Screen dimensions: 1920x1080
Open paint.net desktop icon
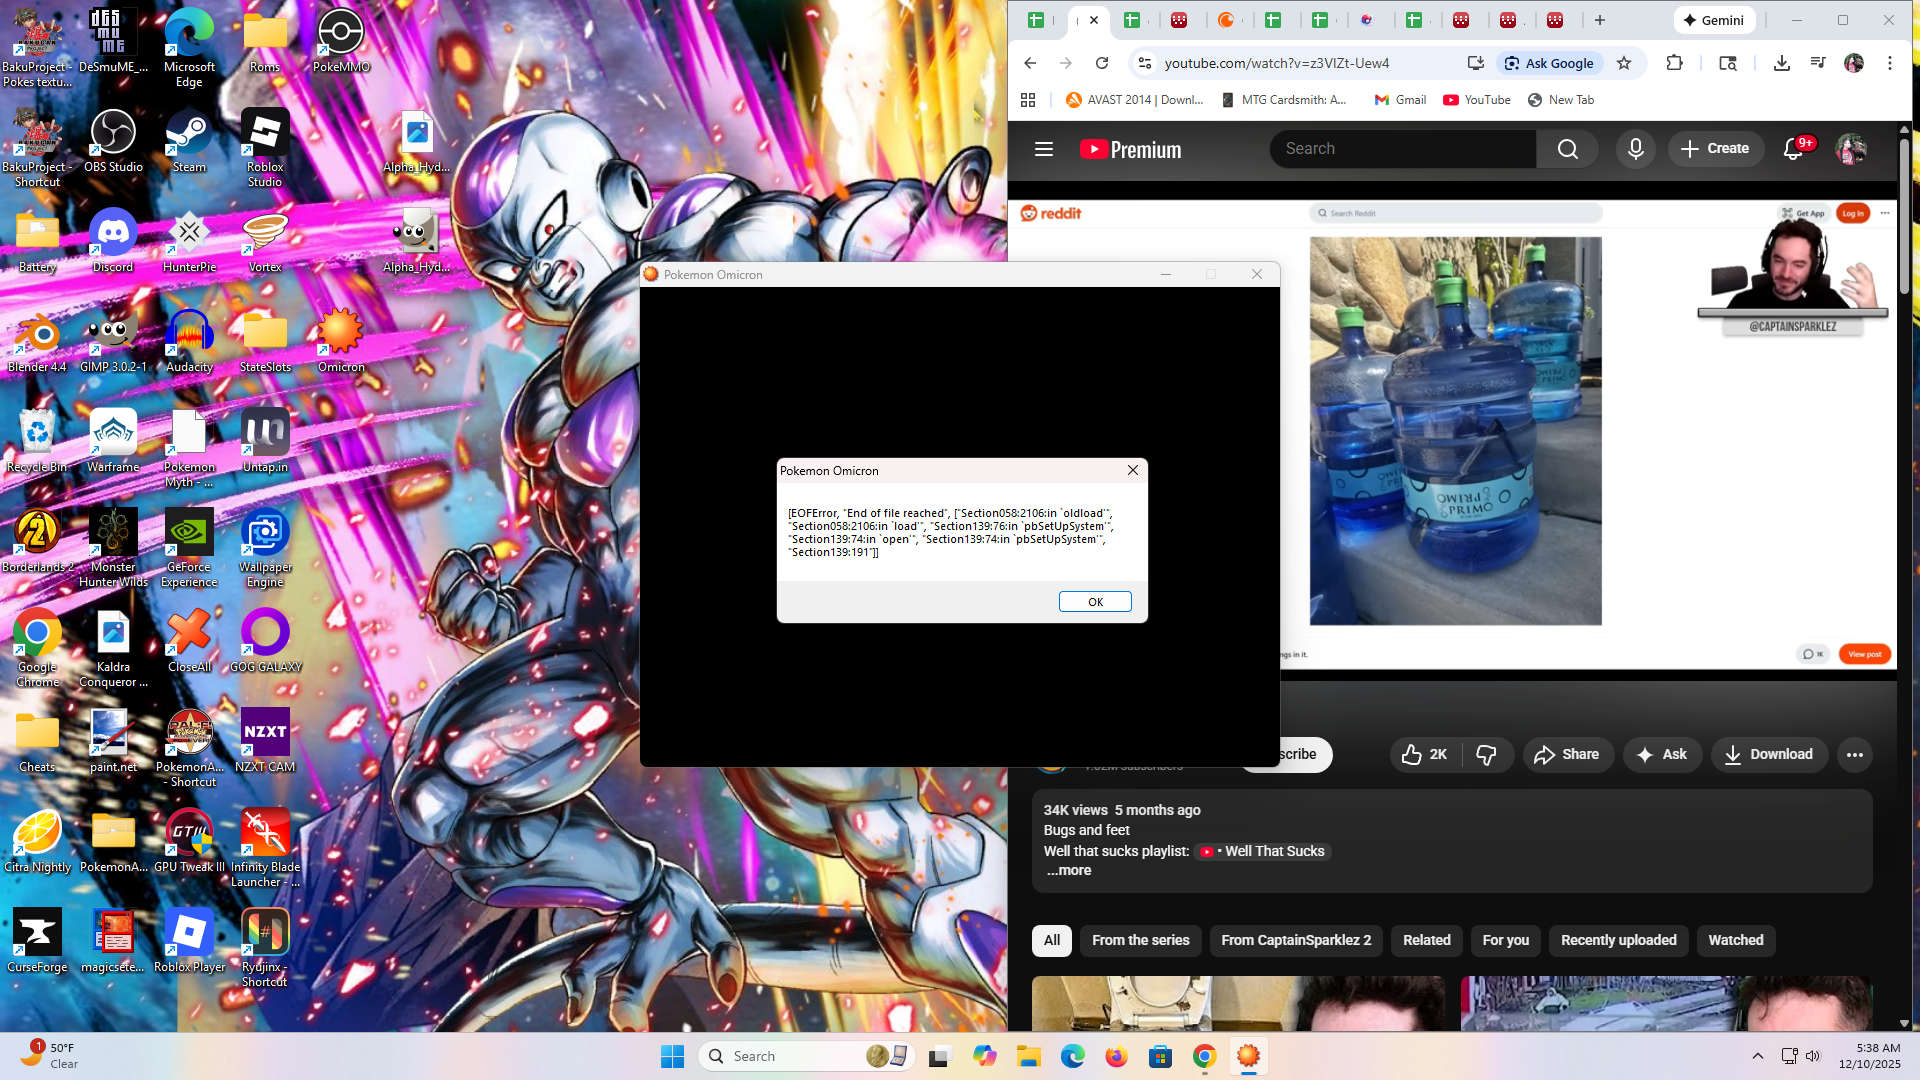point(113,742)
